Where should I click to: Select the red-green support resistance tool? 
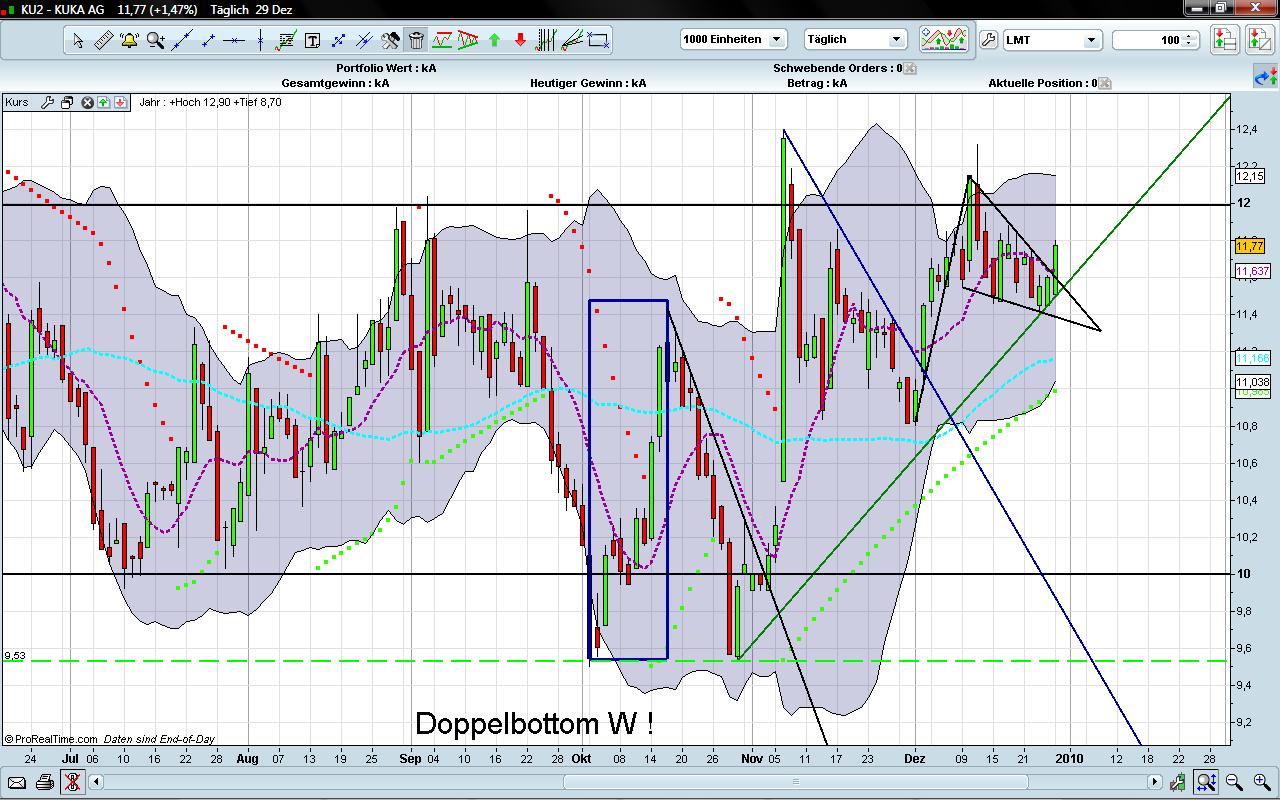[442, 40]
